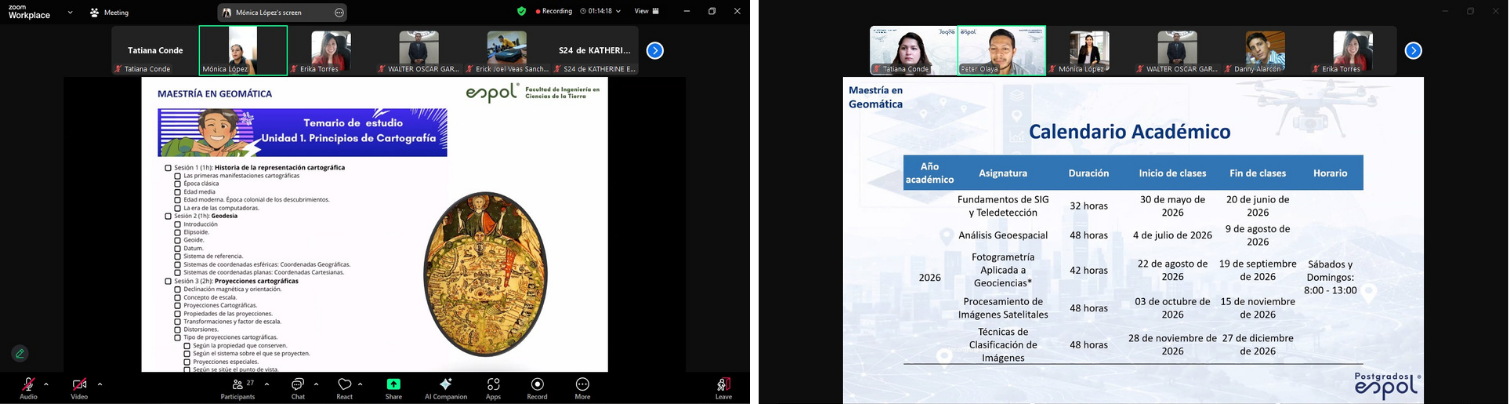
Task: Click the Recording indicator
Action: 554,11
